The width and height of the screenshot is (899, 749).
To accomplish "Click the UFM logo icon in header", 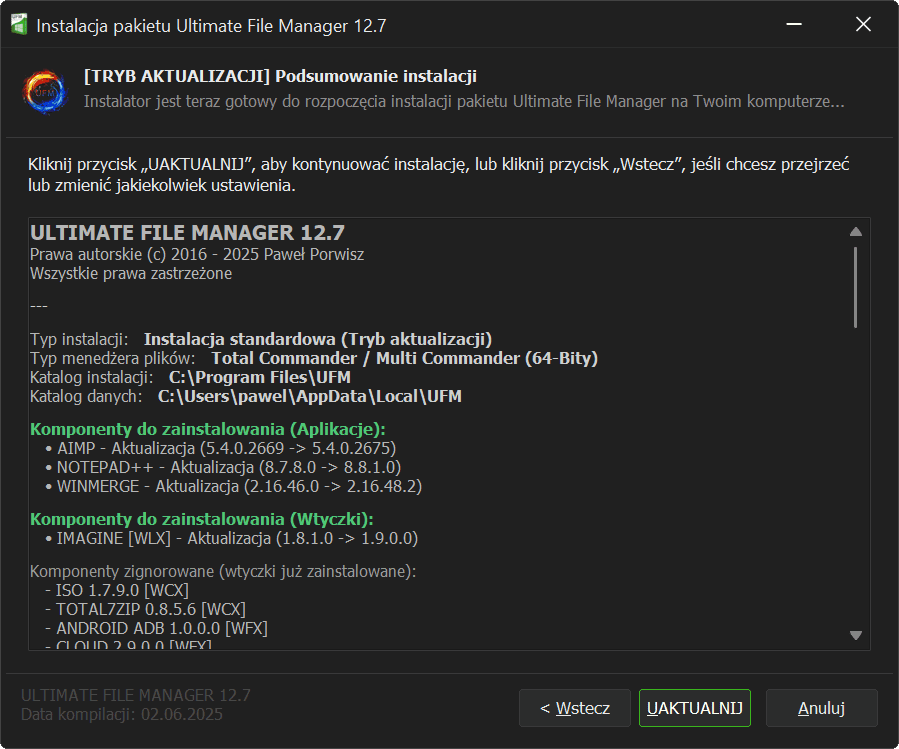I will pos(45,91).
